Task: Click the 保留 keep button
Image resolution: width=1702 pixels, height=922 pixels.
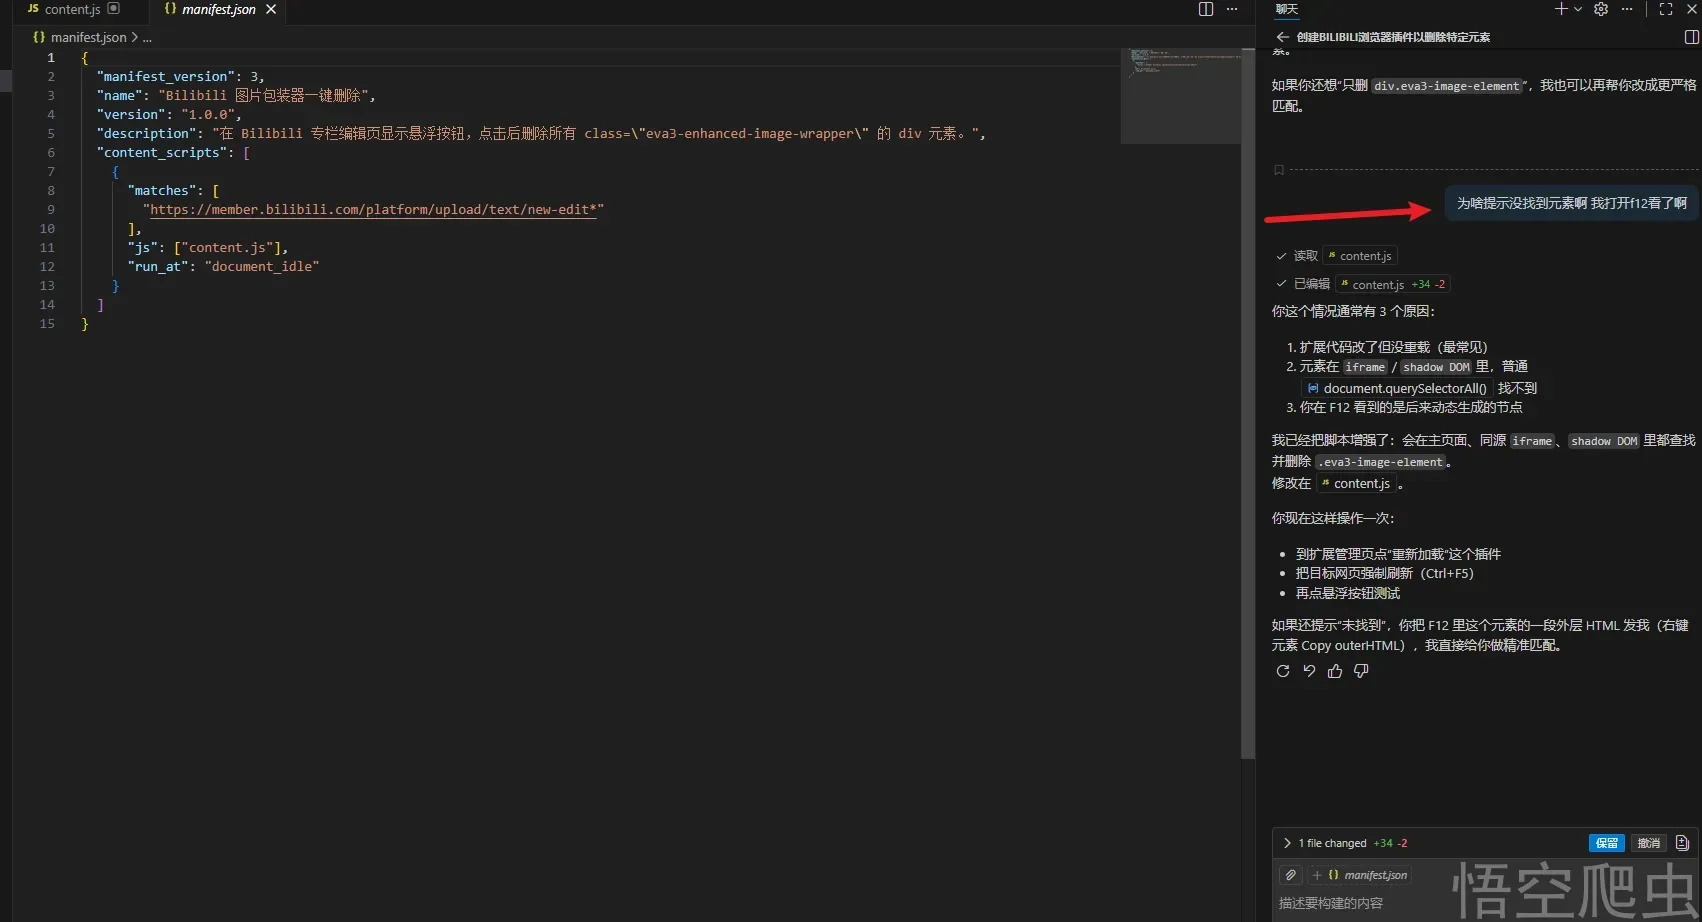Action: point(1606,843)
